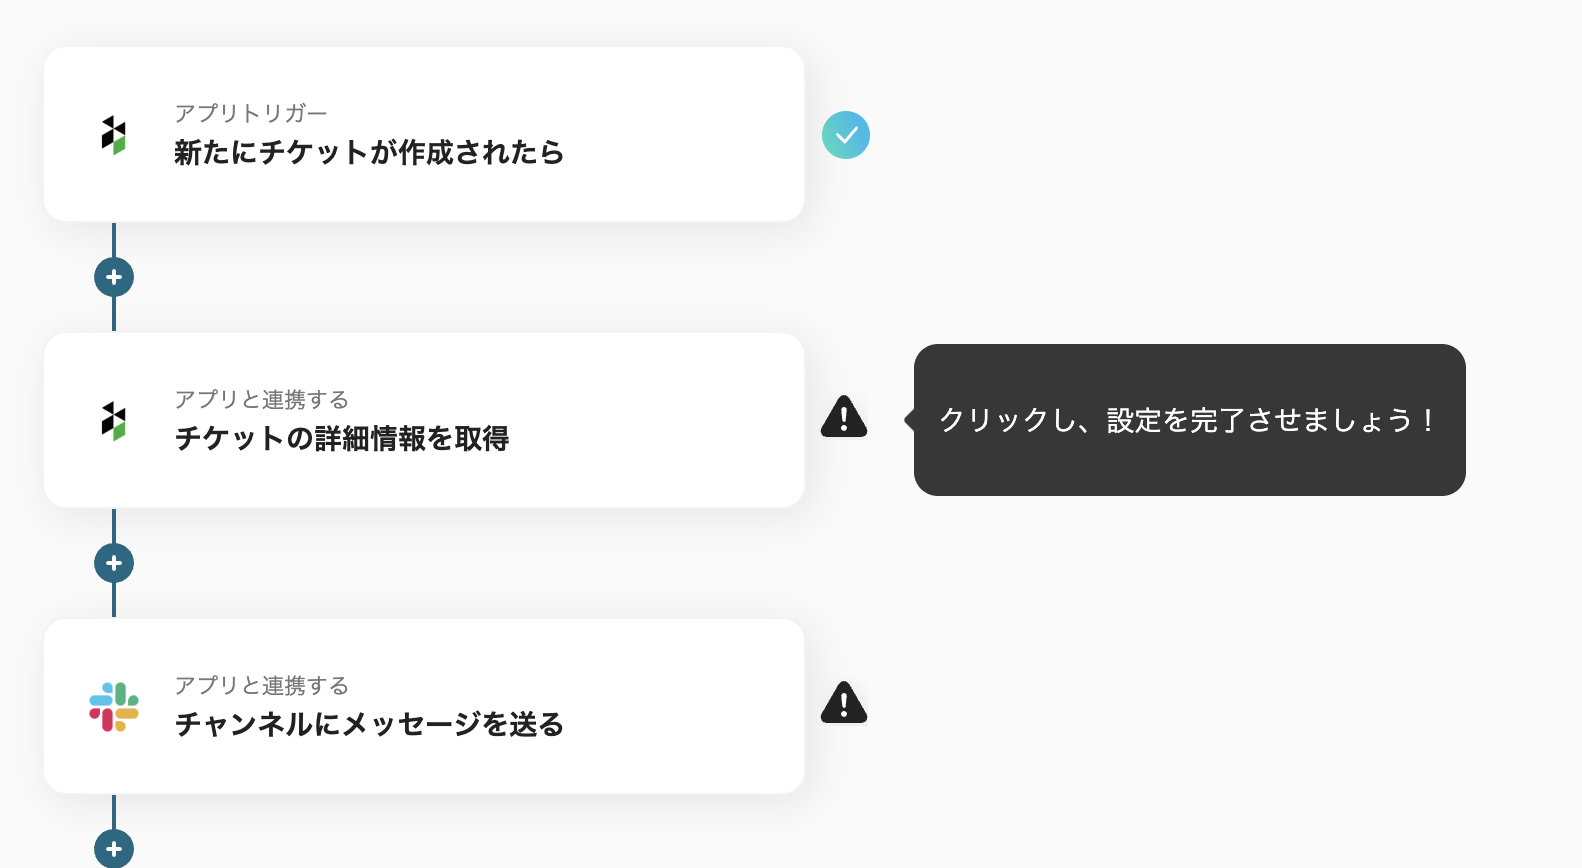The image size is (1582, 868).
Task: Click アプリと連携する label on Zendesk action card
Action: pos(262,399)
